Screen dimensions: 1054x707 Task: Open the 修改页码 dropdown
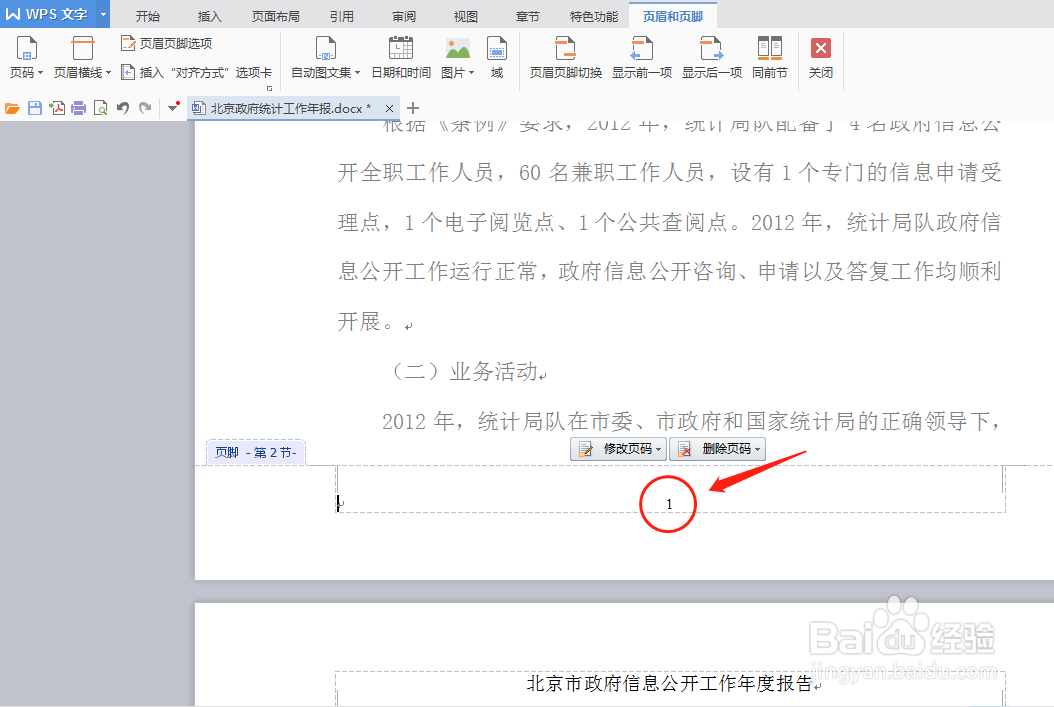tap(618, 449)
